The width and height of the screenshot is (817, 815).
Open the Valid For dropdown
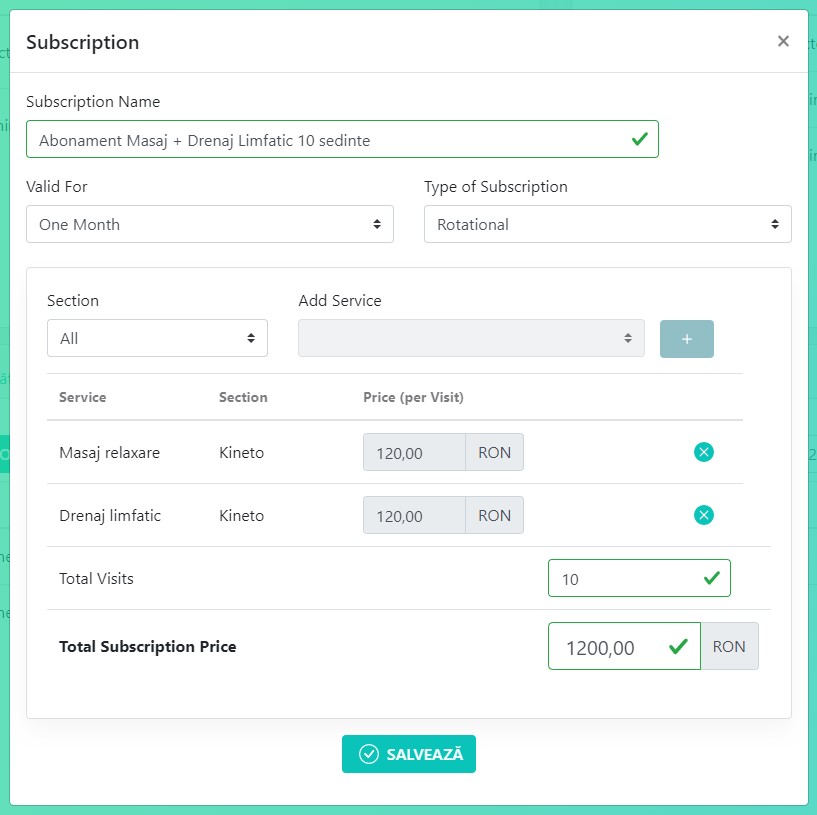click(x=210, y=224)
